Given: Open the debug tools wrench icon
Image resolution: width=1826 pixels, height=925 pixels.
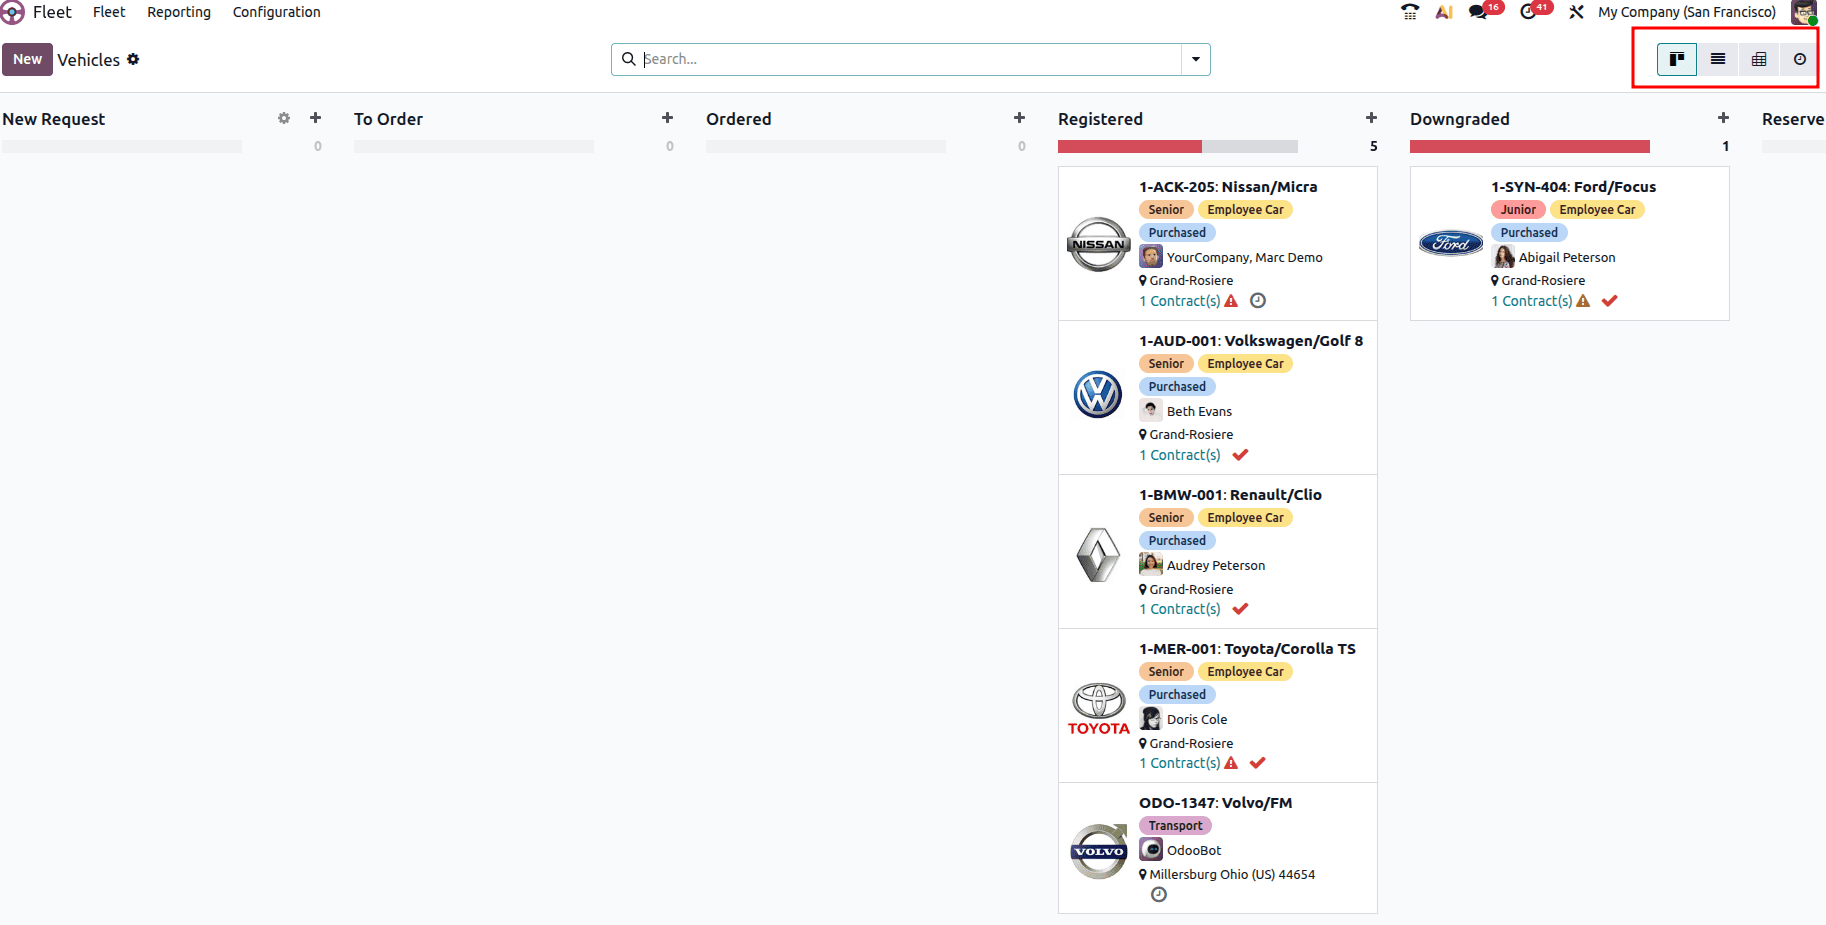Looking at the screenshot, I should (1576, 12).
